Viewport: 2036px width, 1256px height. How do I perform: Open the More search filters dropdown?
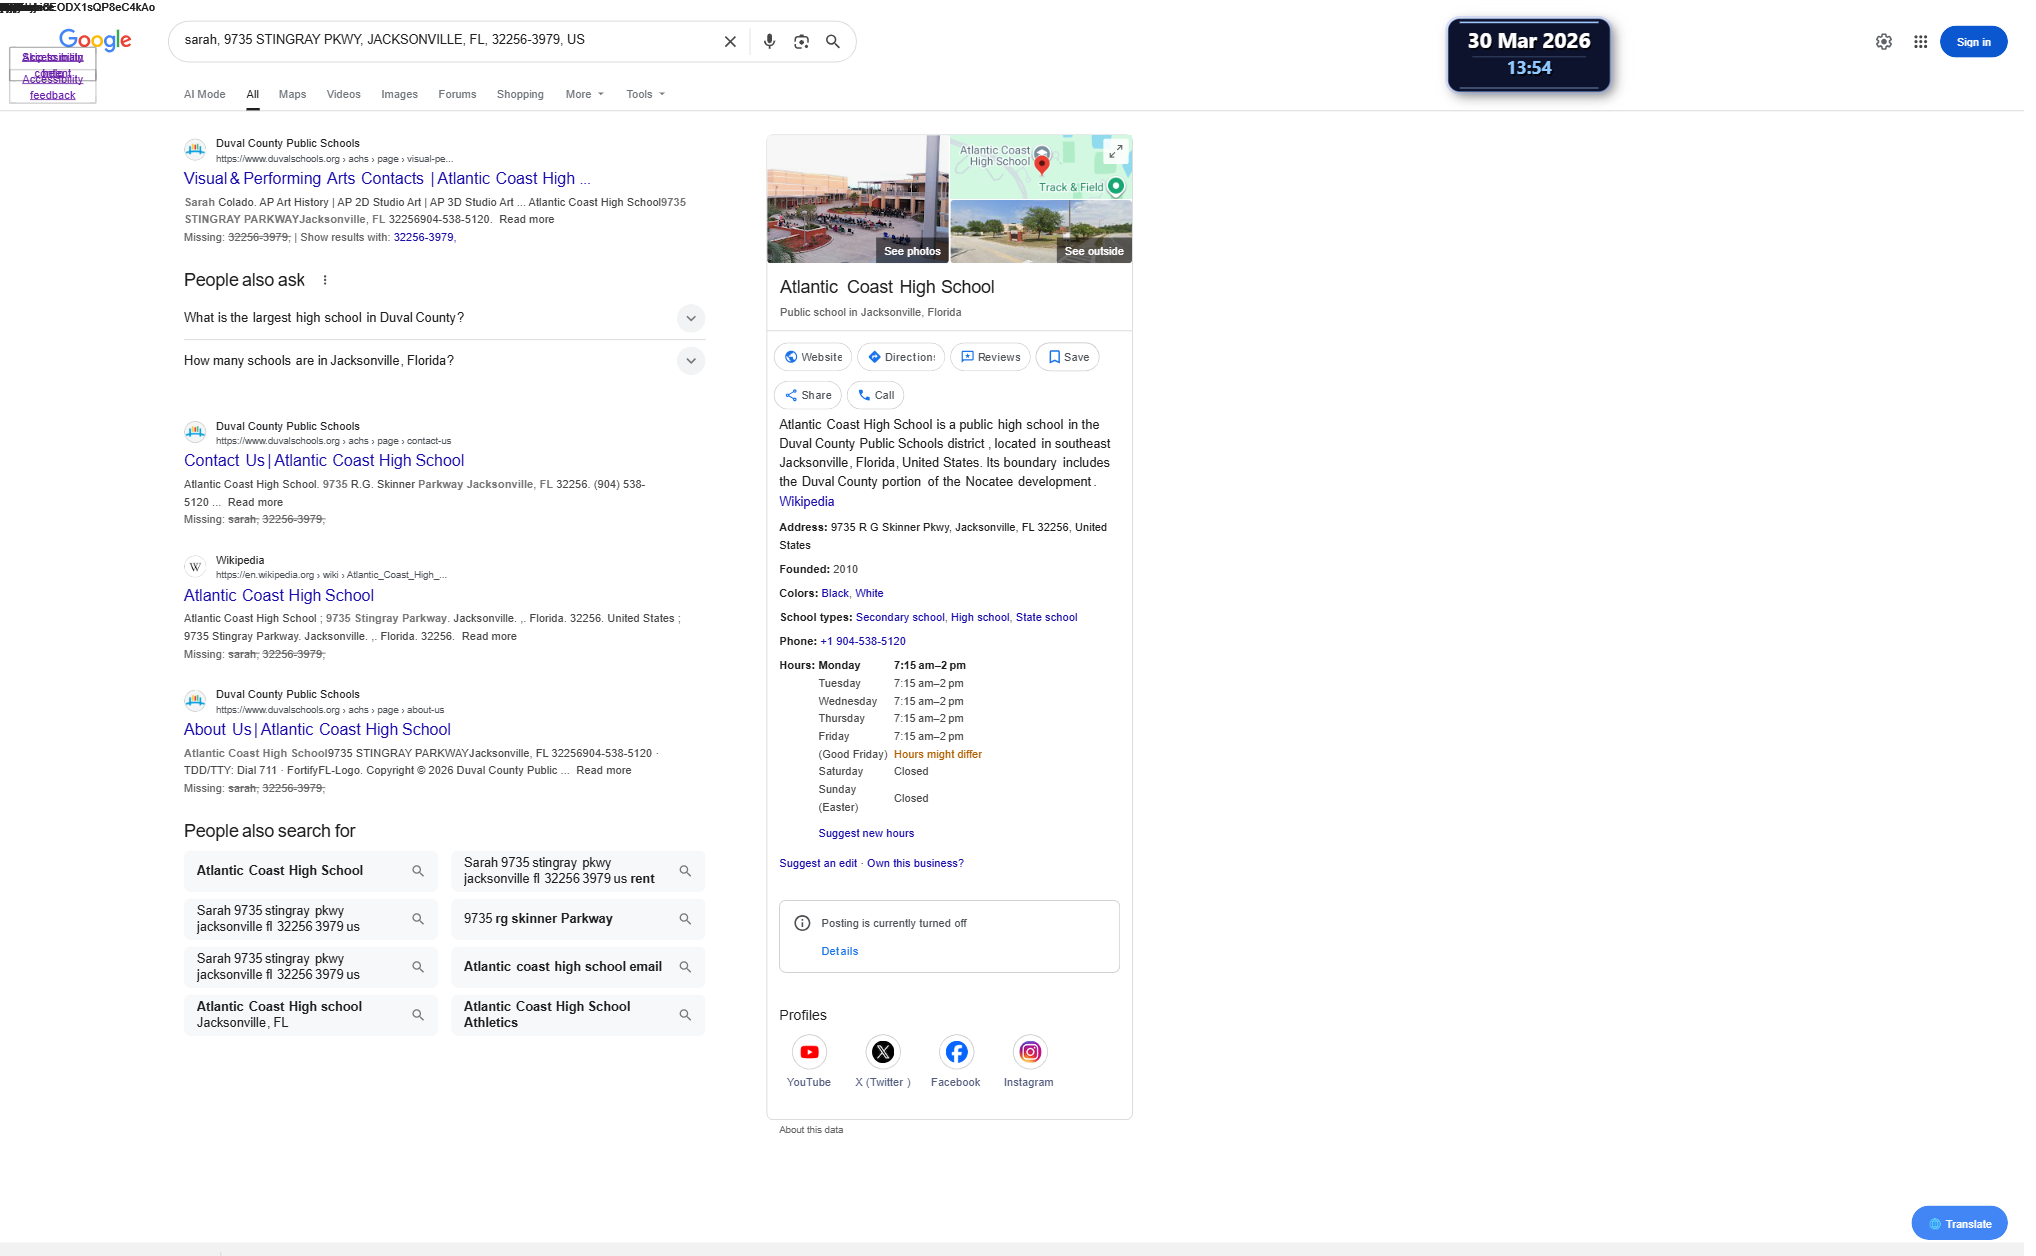point(584,94)
